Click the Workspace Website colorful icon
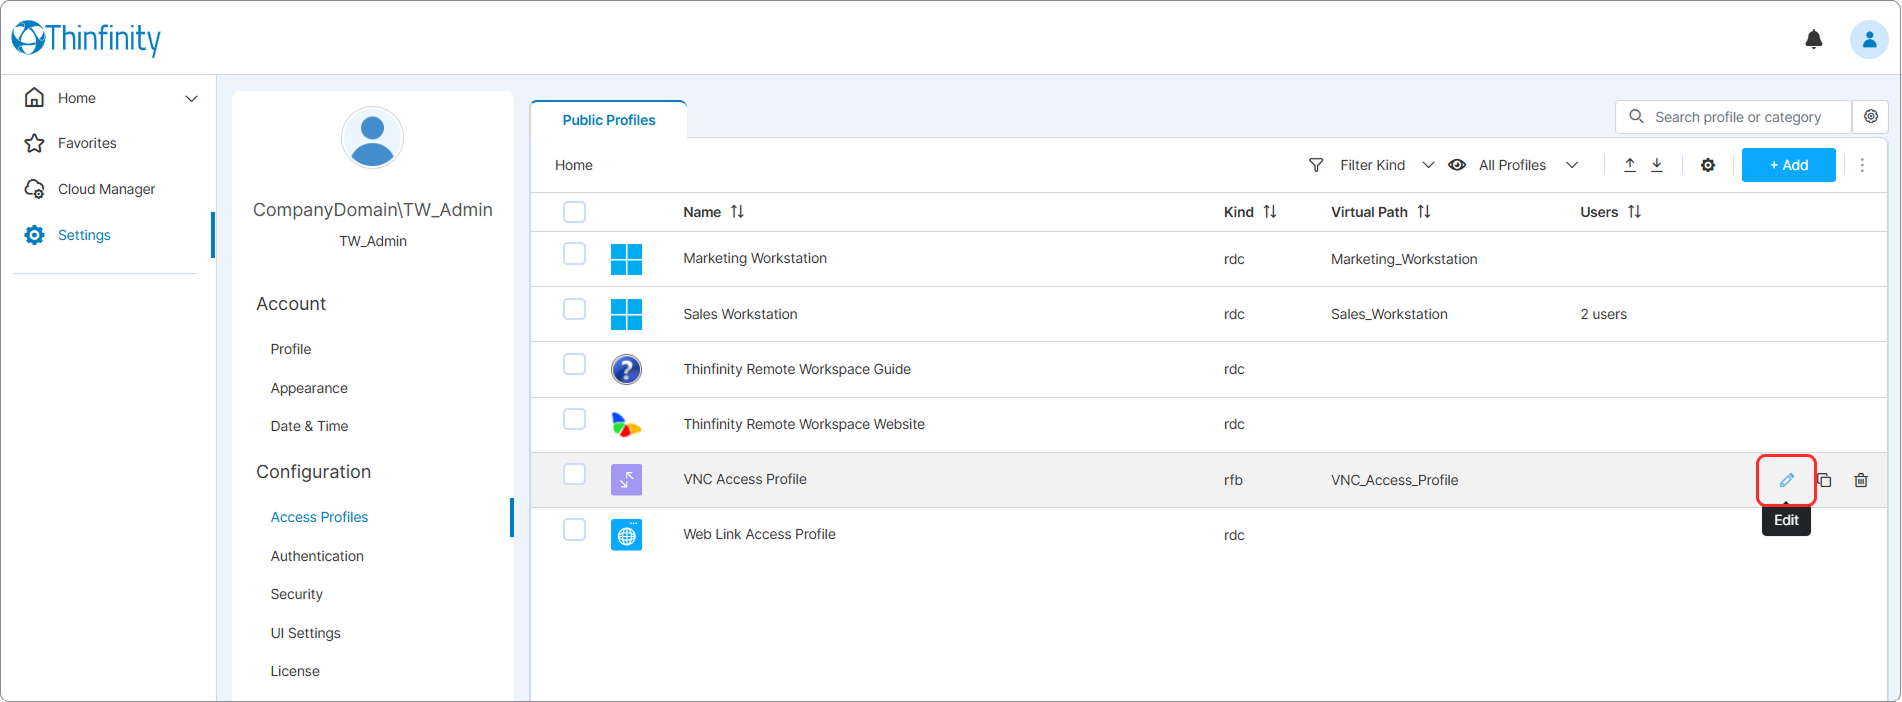Viewport: 1902px width, 702px height. pyautogui.click(x=626, y=424)
